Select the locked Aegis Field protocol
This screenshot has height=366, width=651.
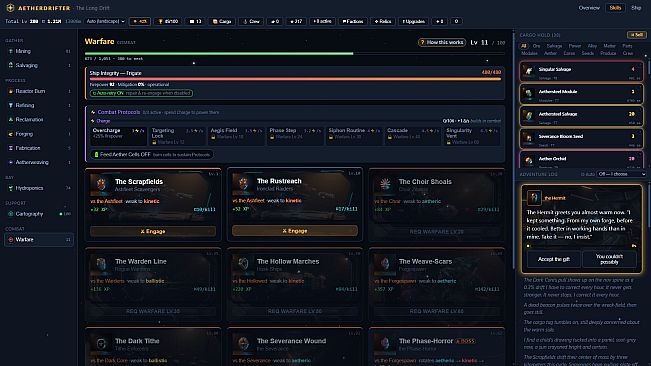coord(236,136)
